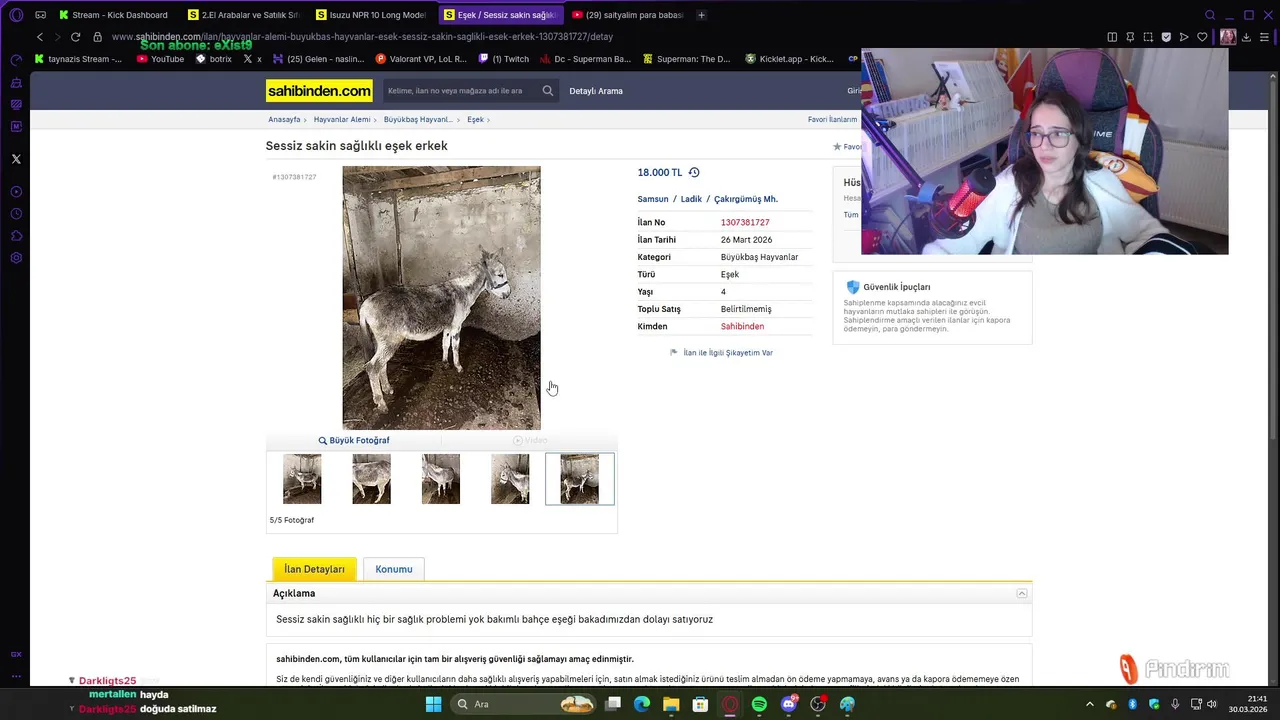
Task: Select the second donkey photo thumbnail
Action: (x=371, y=479)
